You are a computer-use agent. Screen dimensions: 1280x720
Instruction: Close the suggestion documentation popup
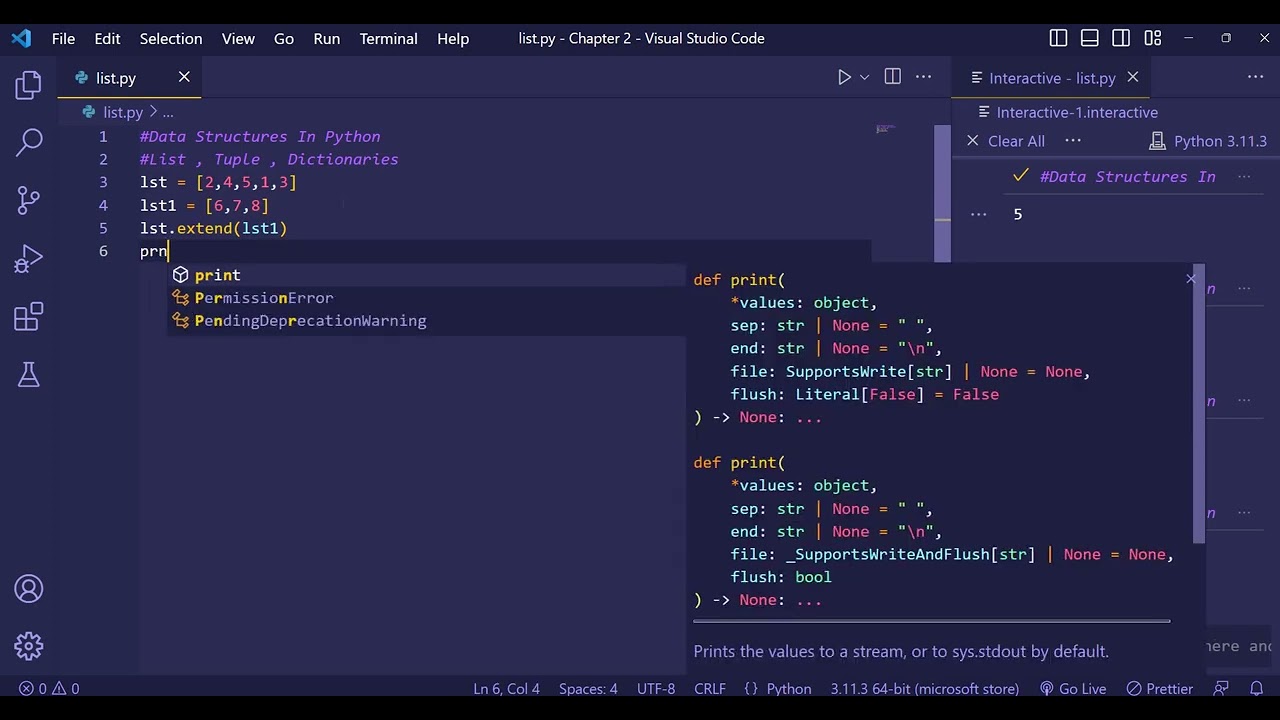(1191, 279)
